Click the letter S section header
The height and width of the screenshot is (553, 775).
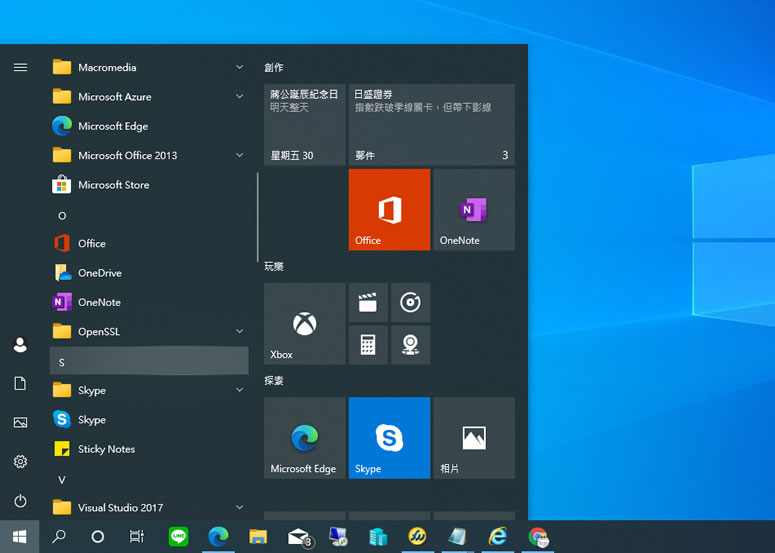[x=149, y=361]
